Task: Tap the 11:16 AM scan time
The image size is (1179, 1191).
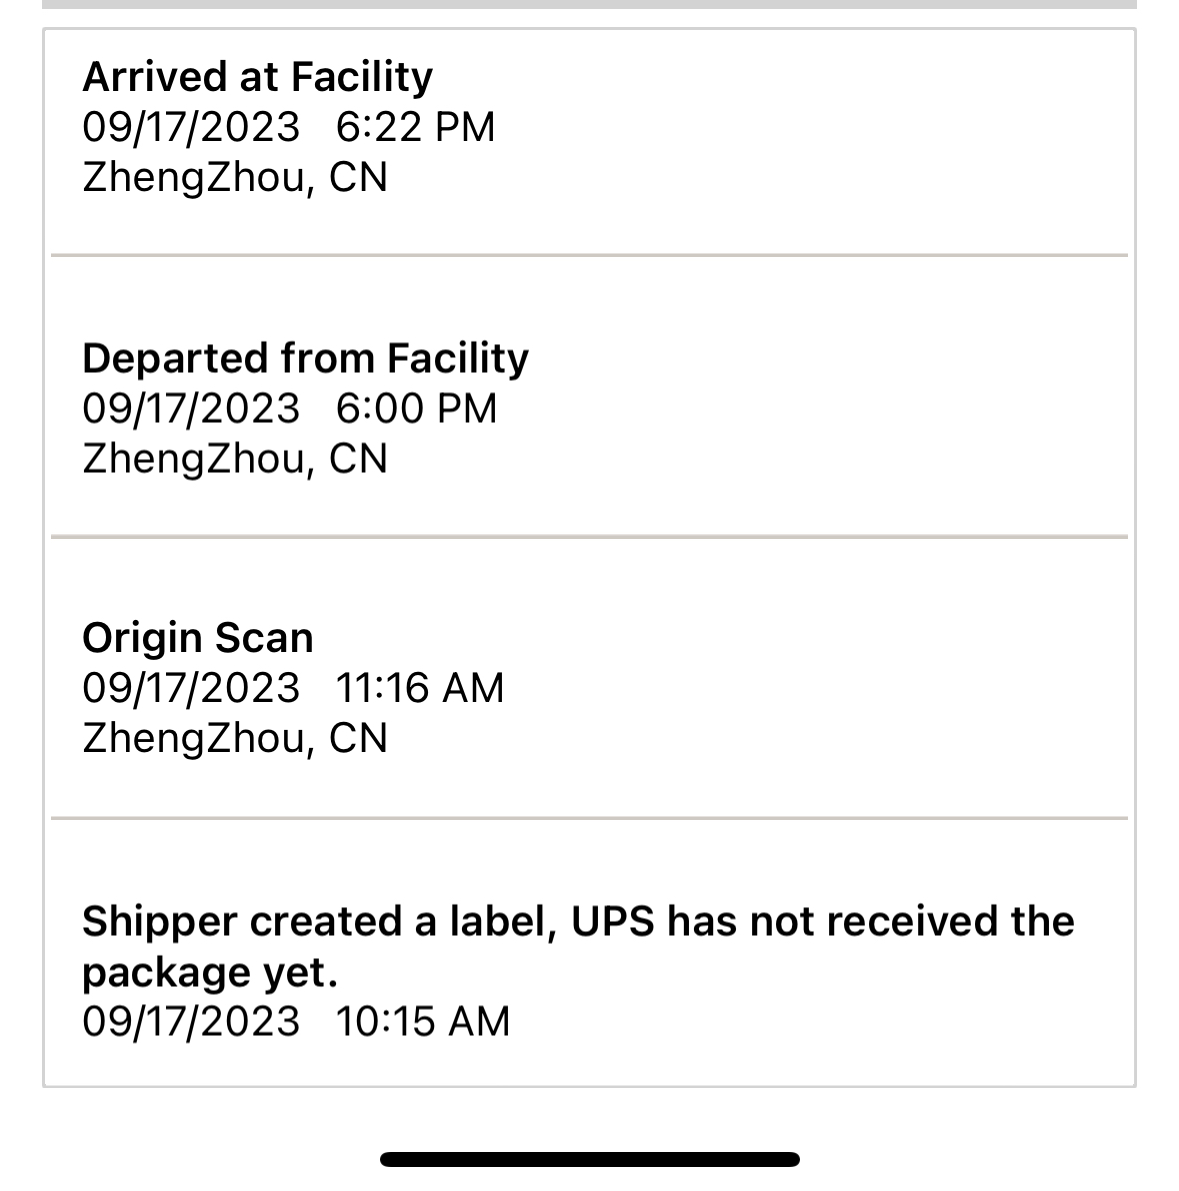Action: [420, 688]
